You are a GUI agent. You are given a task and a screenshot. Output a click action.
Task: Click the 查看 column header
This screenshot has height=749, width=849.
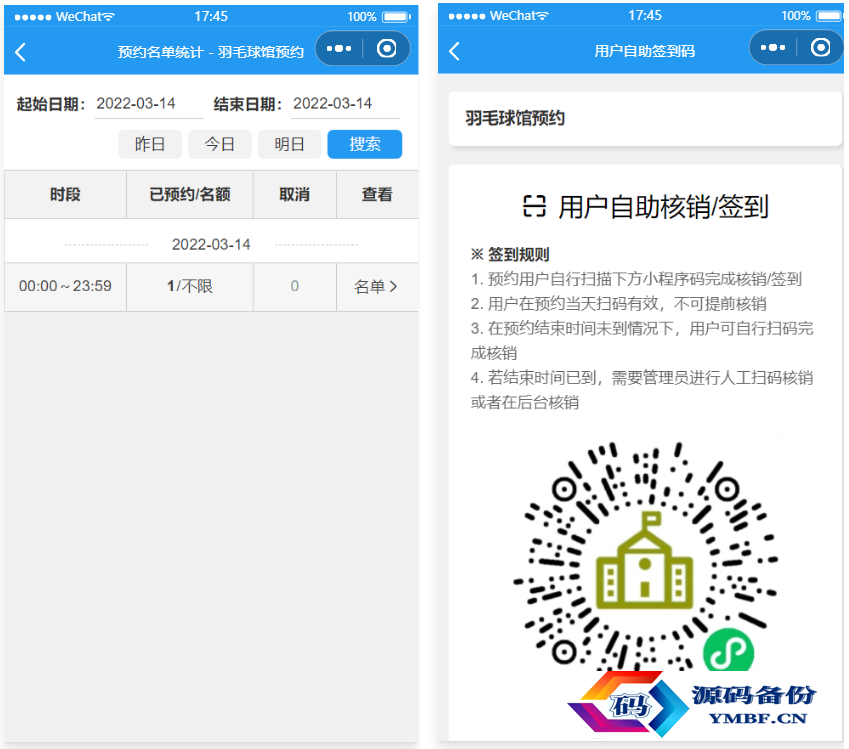377,194
